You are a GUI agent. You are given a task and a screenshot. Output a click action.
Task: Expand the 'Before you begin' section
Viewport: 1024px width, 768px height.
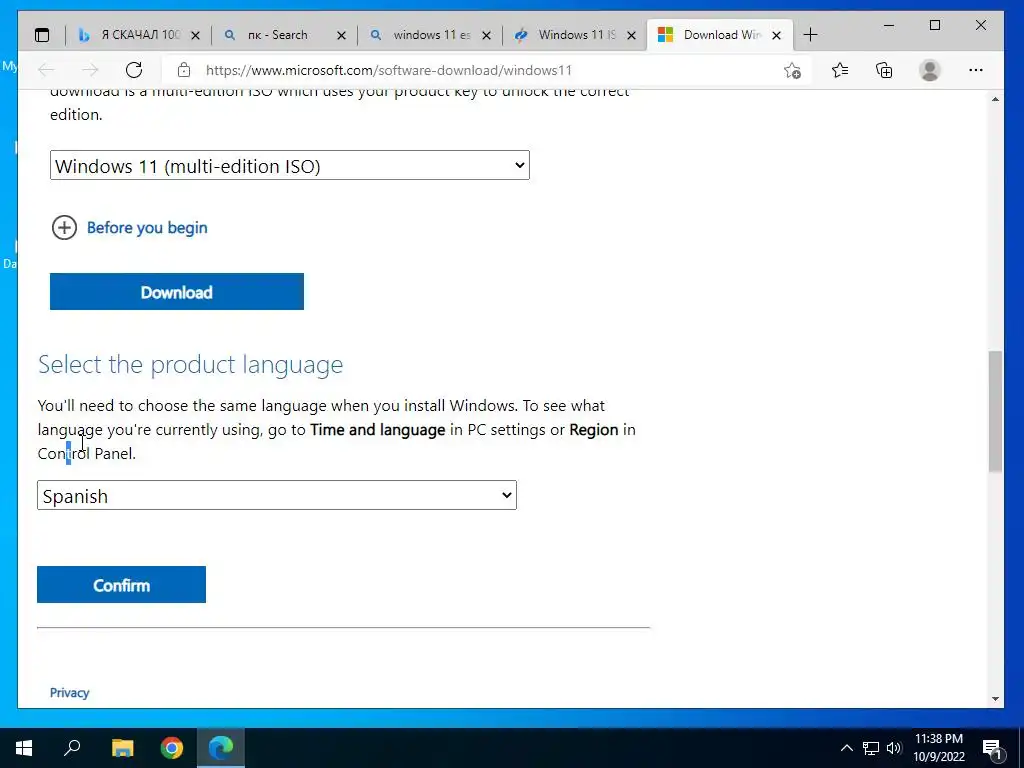pos(129,228)
